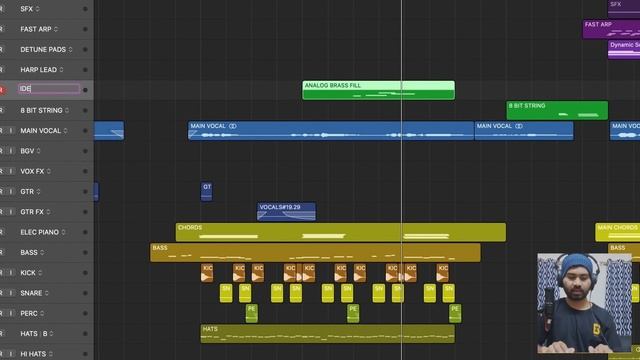The image size is (640, 360).
Task: Click the KICK track name
Action: click(x=28, y=273)
